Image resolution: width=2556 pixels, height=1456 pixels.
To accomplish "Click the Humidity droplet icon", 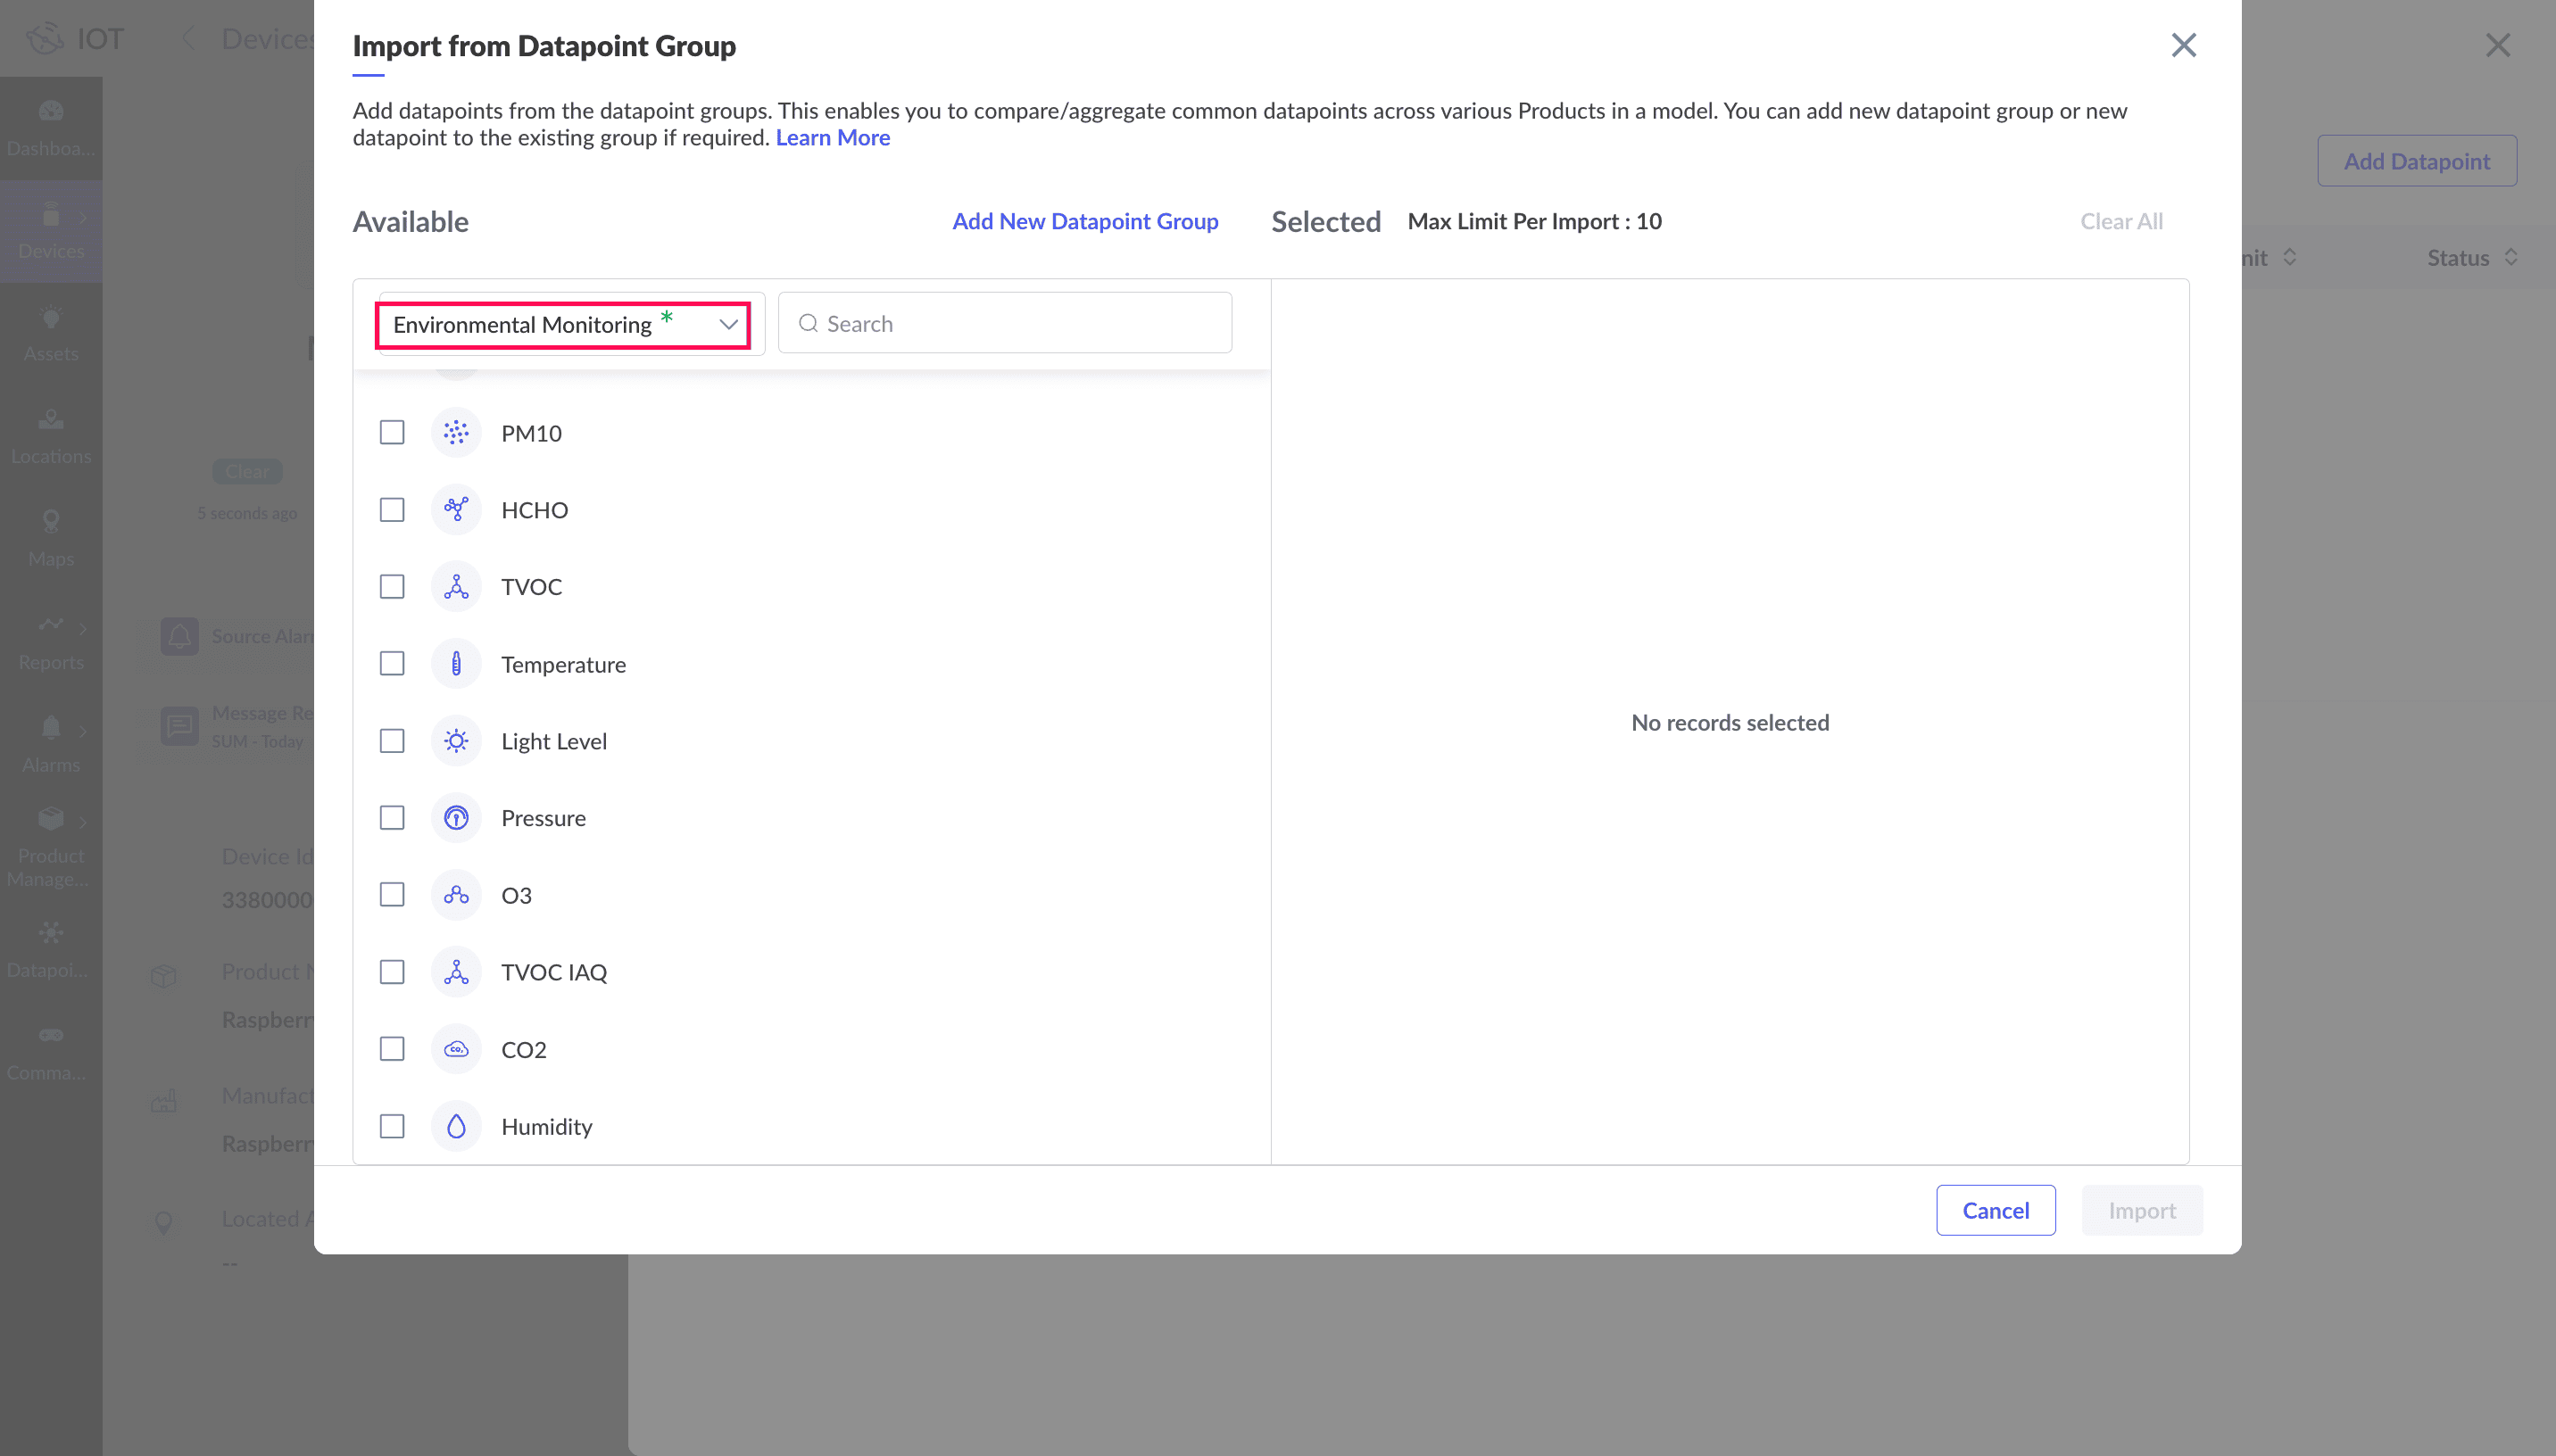I will [x=456, y=1125].
